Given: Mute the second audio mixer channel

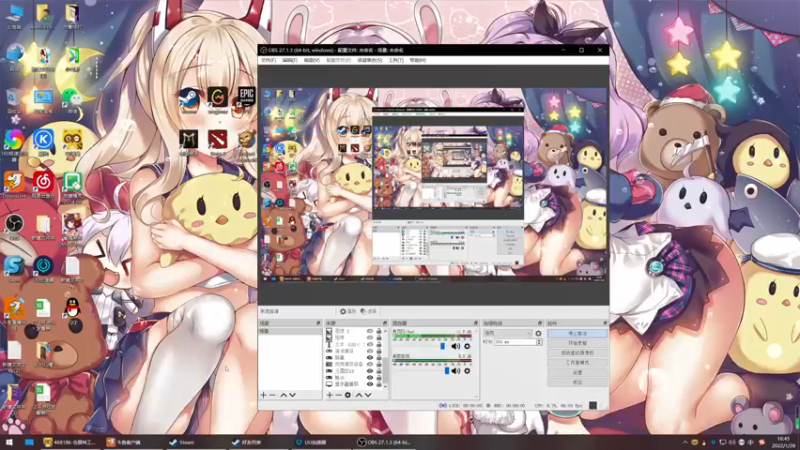Looking at the screenshot, I should coord(456,372).
